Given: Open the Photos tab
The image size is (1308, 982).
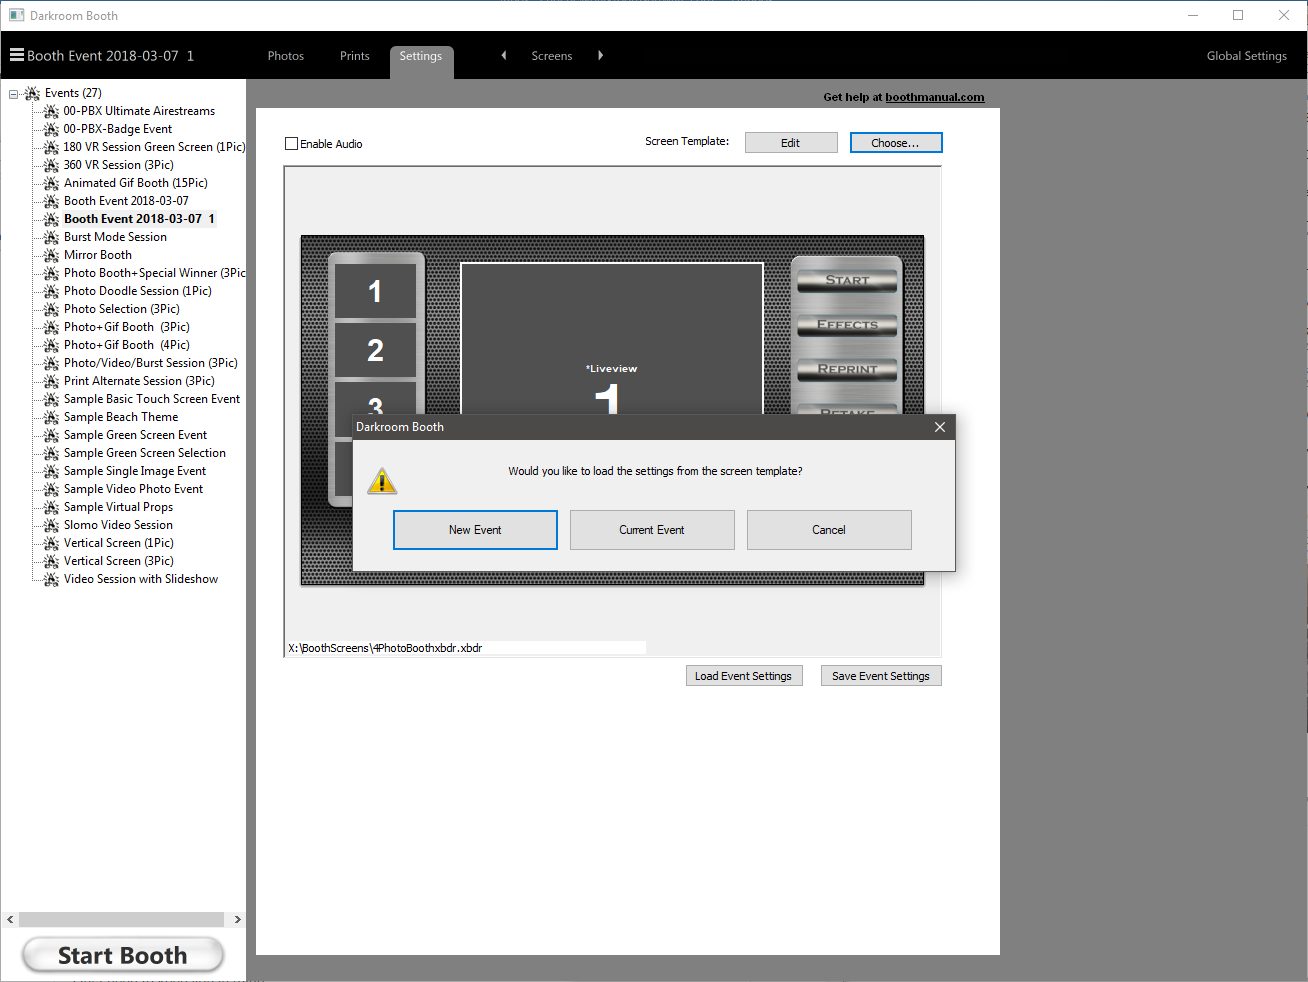Looking at the screenshot, I should pyautogui.click(x=286, y=56).
